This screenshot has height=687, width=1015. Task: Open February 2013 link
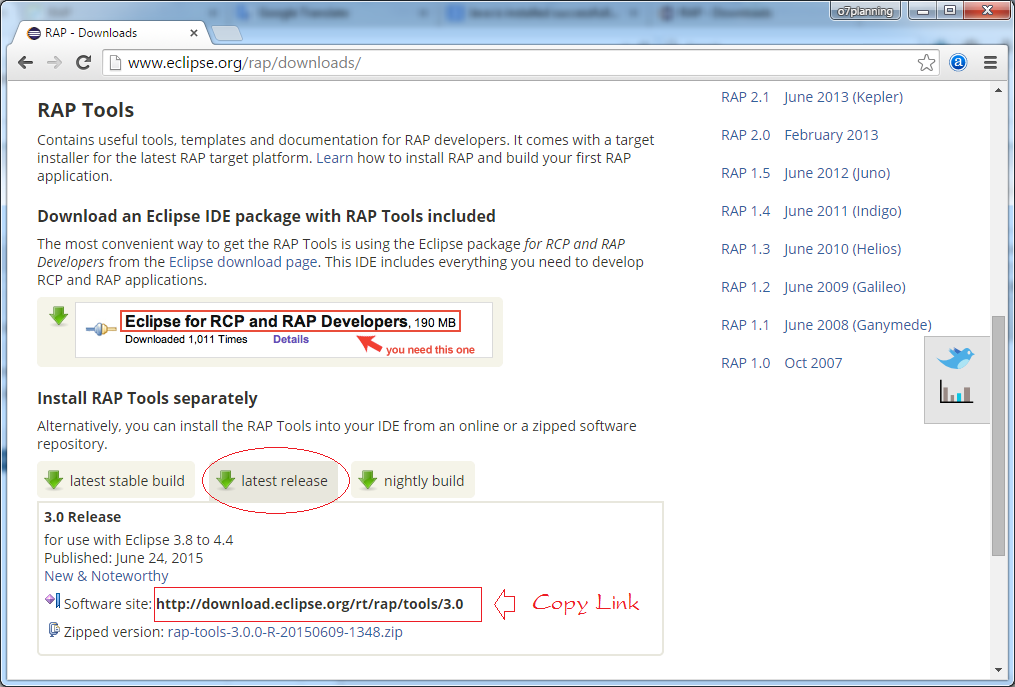point(831,135)
